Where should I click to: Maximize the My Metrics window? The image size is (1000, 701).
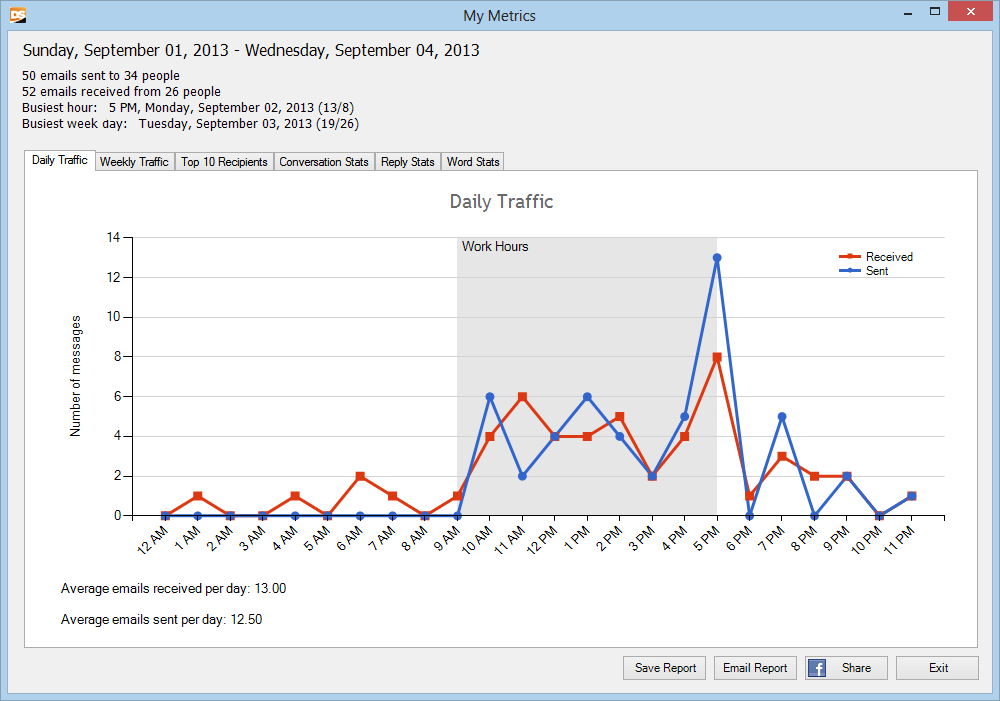pyautogui.click(x=935, y=13)
